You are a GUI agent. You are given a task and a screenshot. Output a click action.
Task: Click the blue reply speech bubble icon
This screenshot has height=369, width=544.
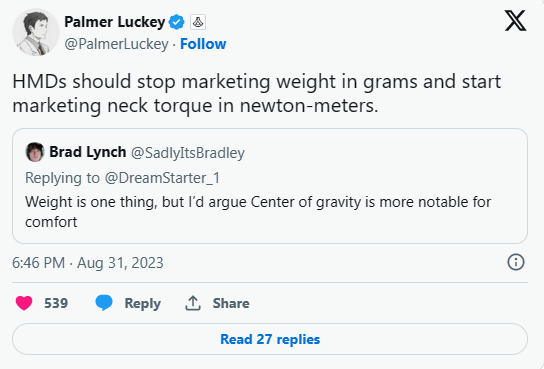(x=104, y=303)
